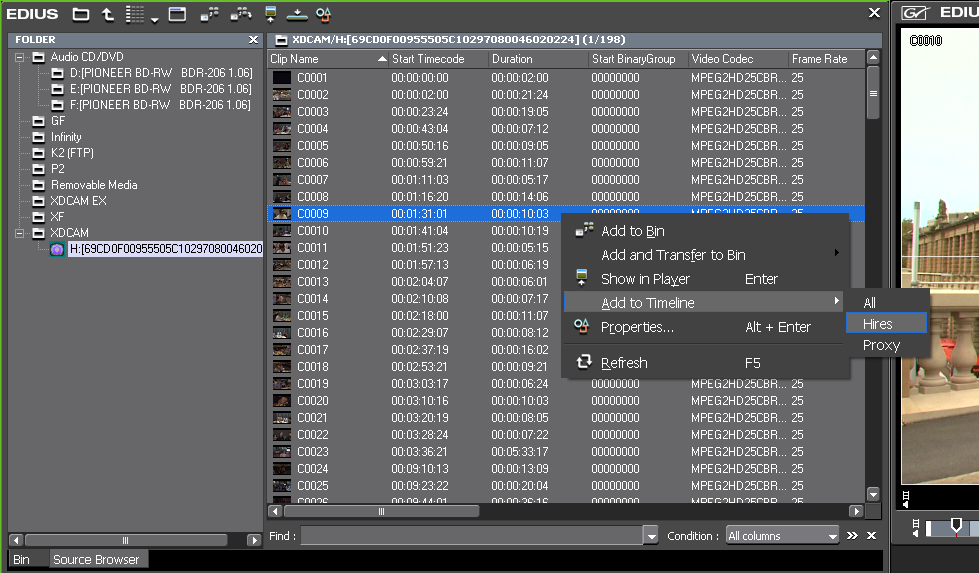Click the move up one folder icon
Image resolution: width=979 pixels, height=573 pixels.
pyautogui.click(x=108, y=14)
